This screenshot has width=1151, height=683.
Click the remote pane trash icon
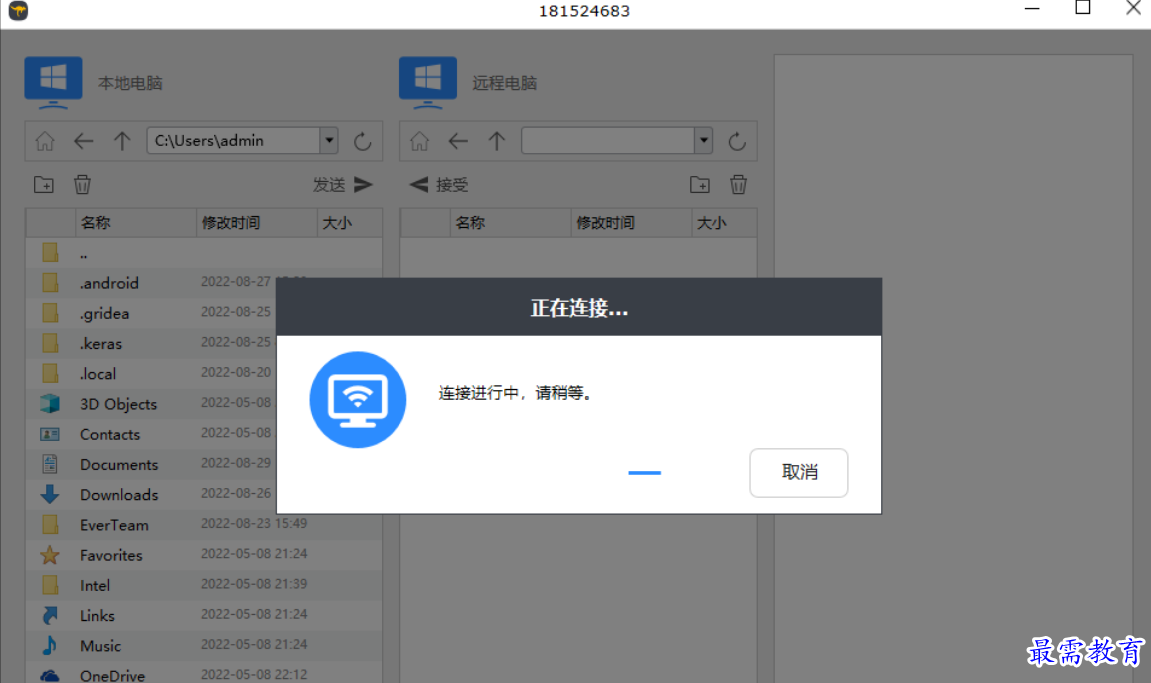(738, 184)
